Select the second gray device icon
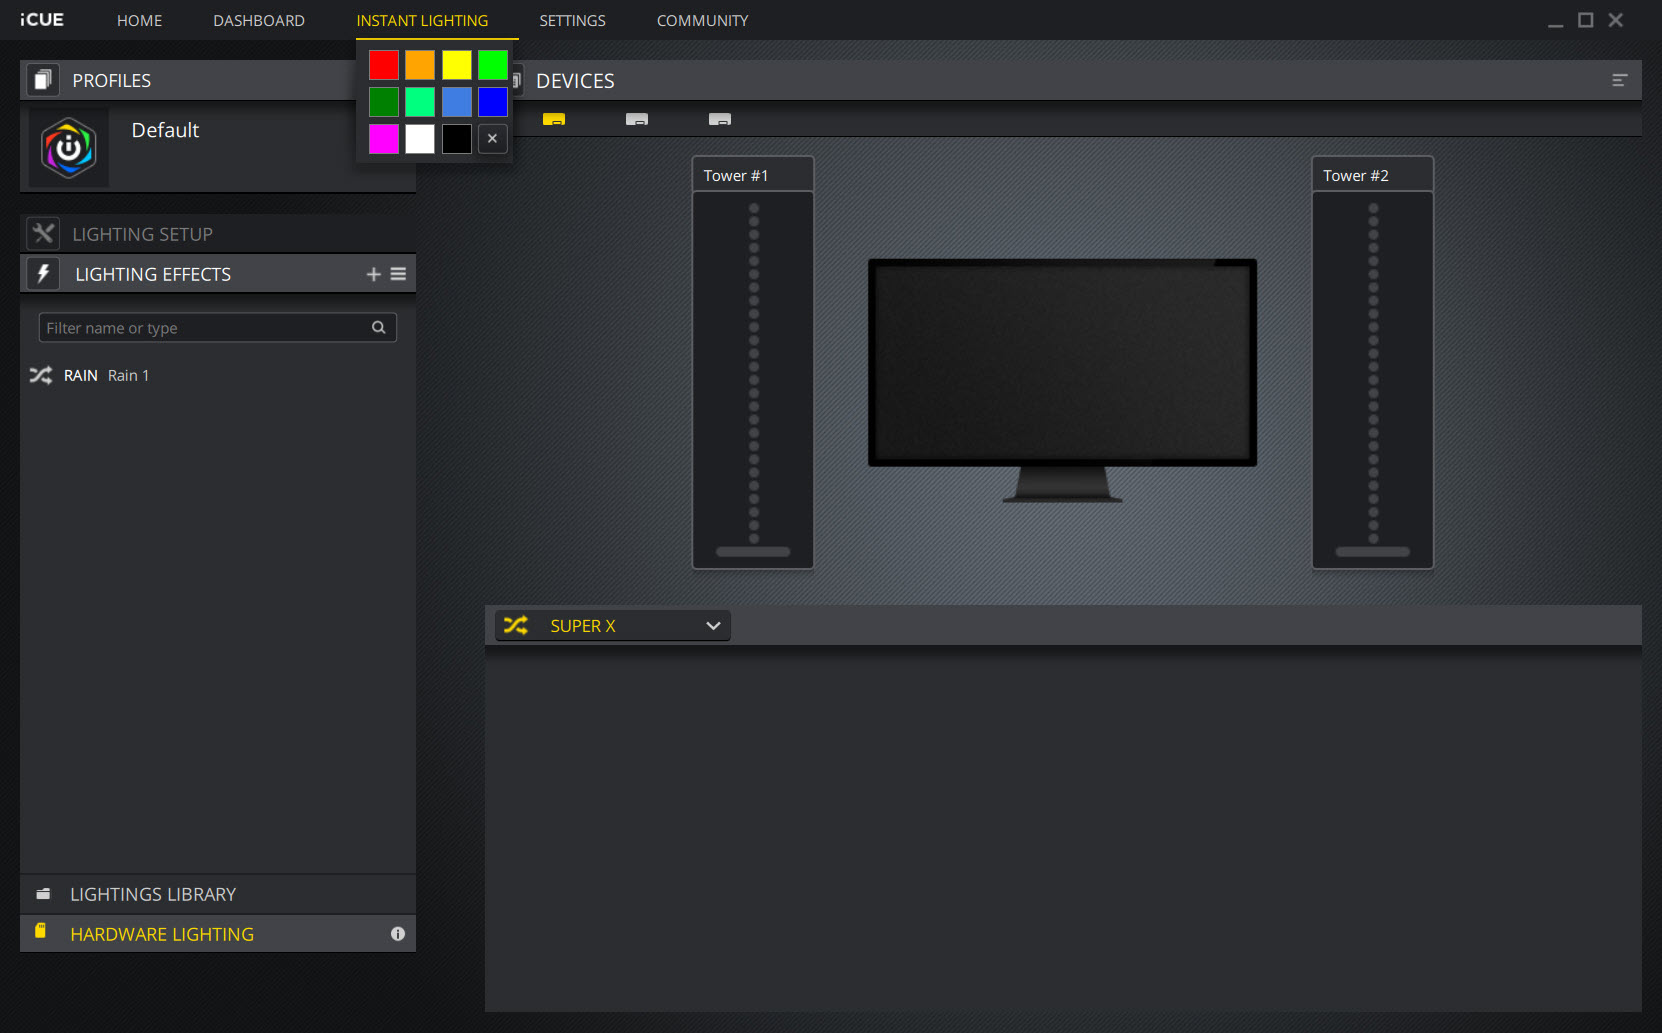Viewport: 1662px width, 1033px height. point(637,119)
